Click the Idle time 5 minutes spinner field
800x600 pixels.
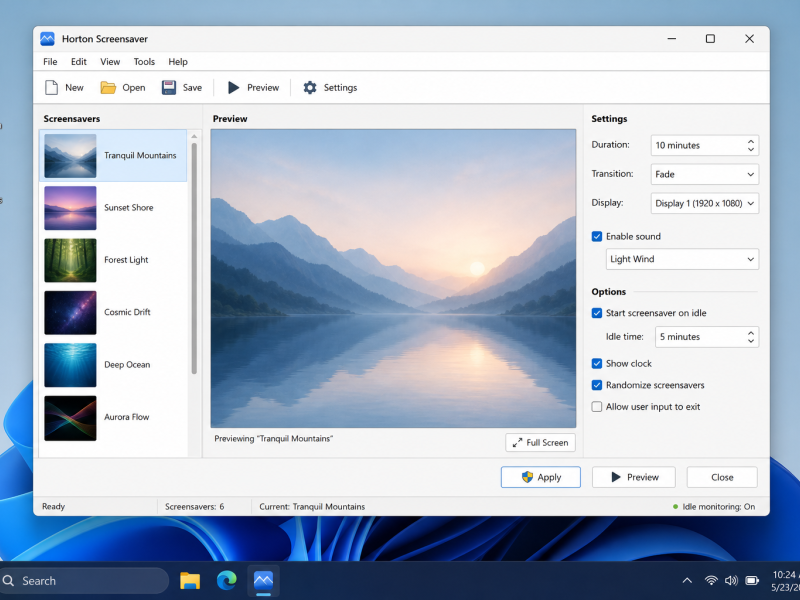707,337
